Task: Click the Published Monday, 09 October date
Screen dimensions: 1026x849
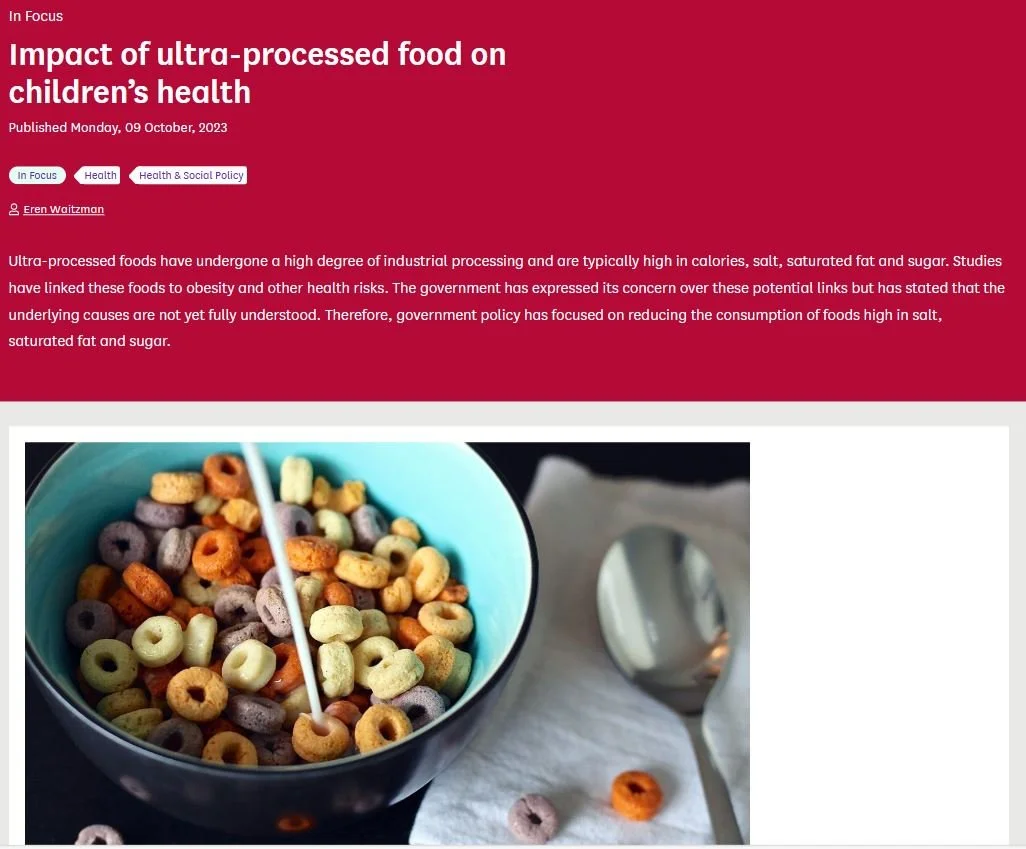Action: point(118,128)
